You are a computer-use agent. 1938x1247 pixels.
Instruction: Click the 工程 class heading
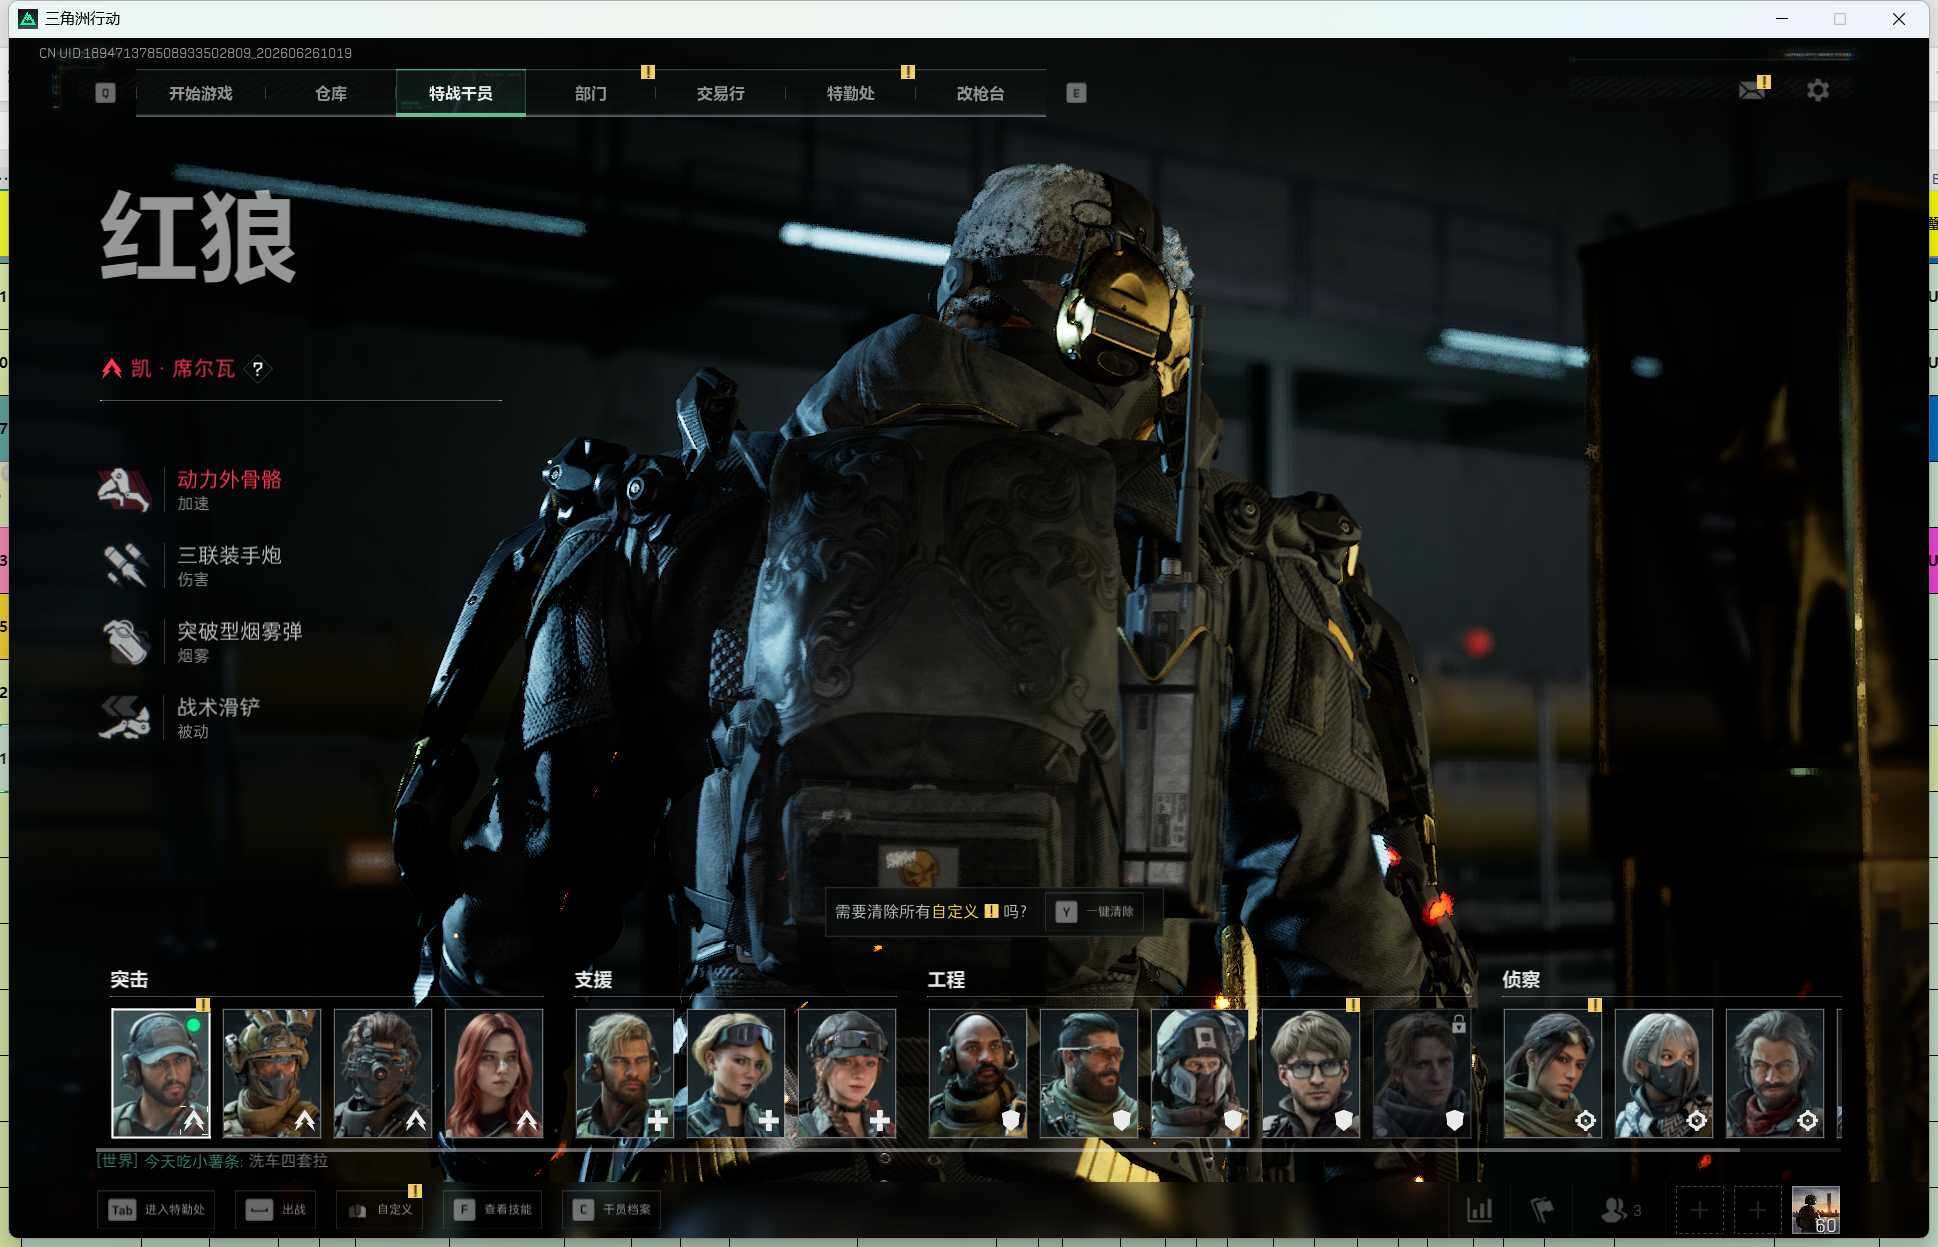click(946, 979)
